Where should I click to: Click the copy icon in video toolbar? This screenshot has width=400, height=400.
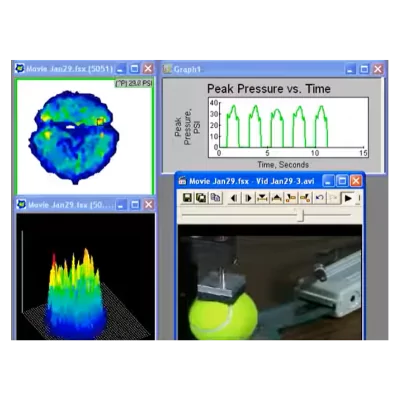215,198
